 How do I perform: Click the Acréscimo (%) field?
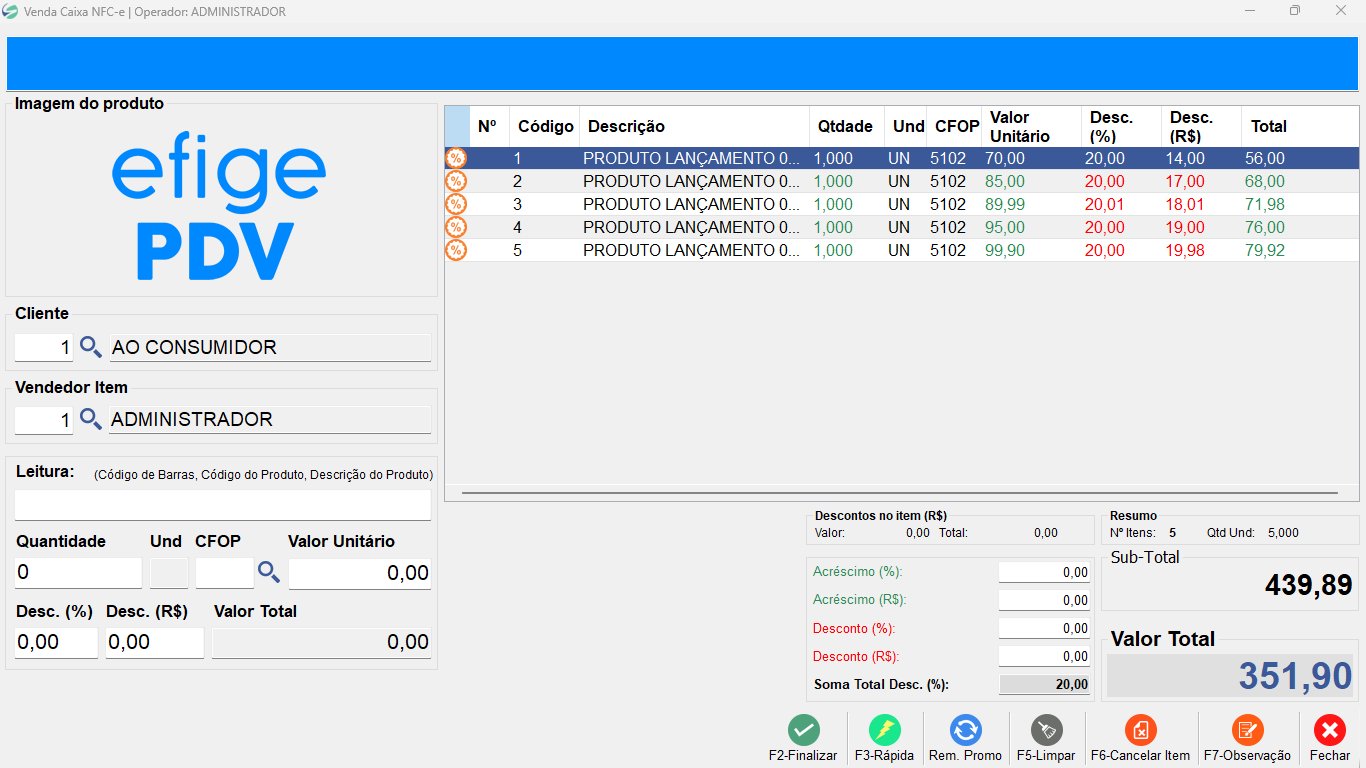tap(1044, 572)
